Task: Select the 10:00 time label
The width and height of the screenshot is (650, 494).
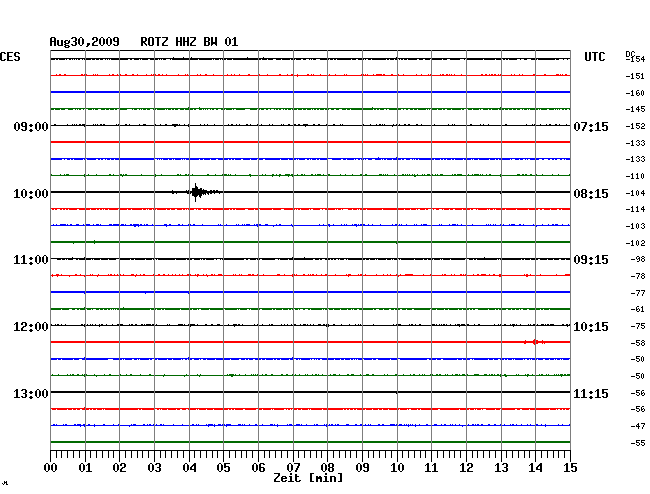Action: [x=31, y=194]
